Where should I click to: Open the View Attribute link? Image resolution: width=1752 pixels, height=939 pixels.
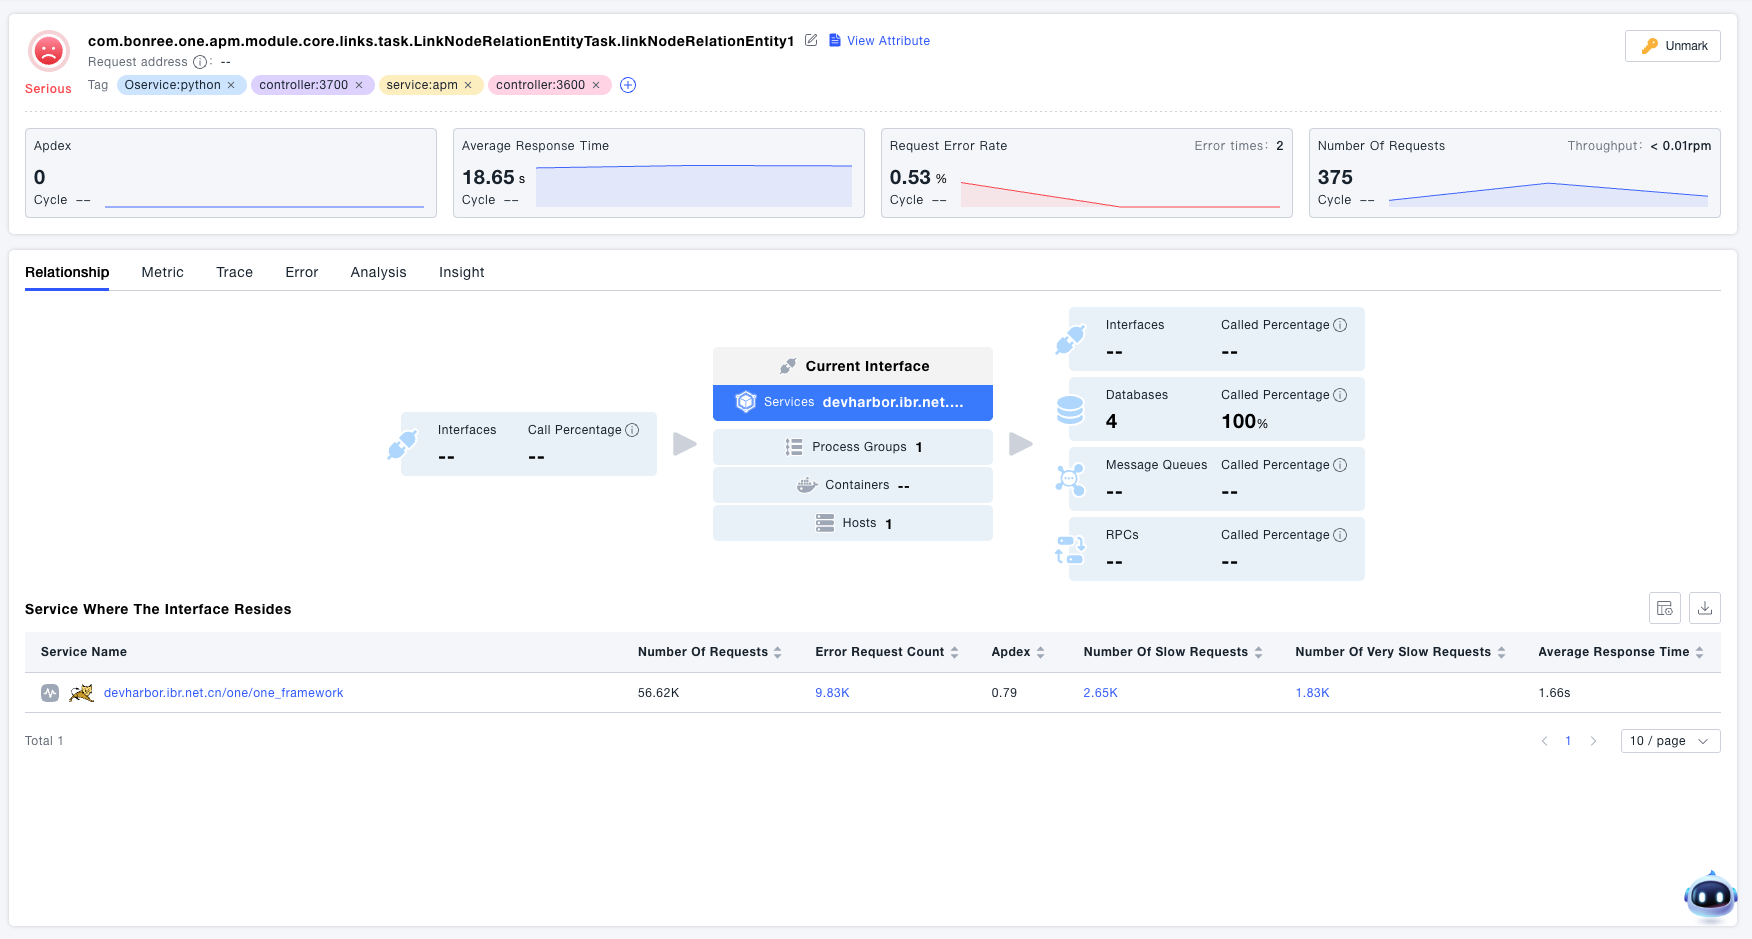coord(887,41)
